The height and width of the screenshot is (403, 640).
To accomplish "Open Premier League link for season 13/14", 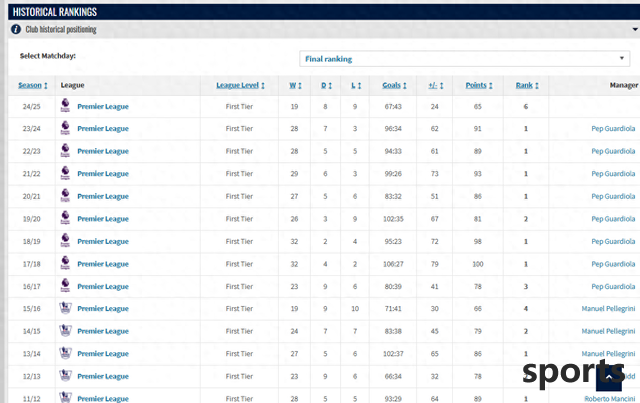I will click(x=103, y=354).
